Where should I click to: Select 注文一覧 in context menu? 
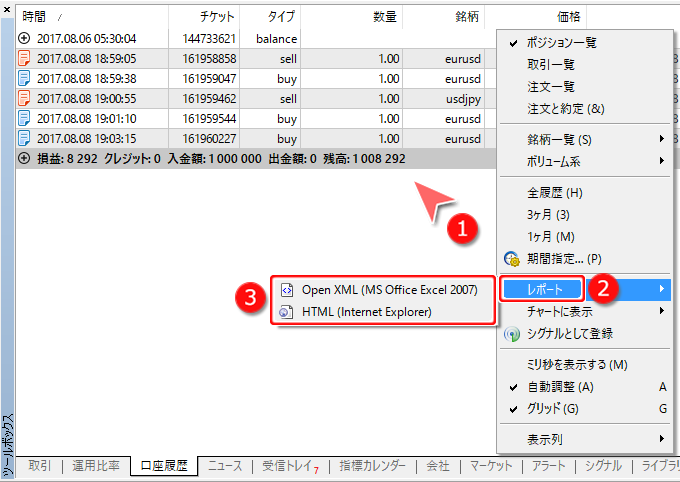pos(585,87)
